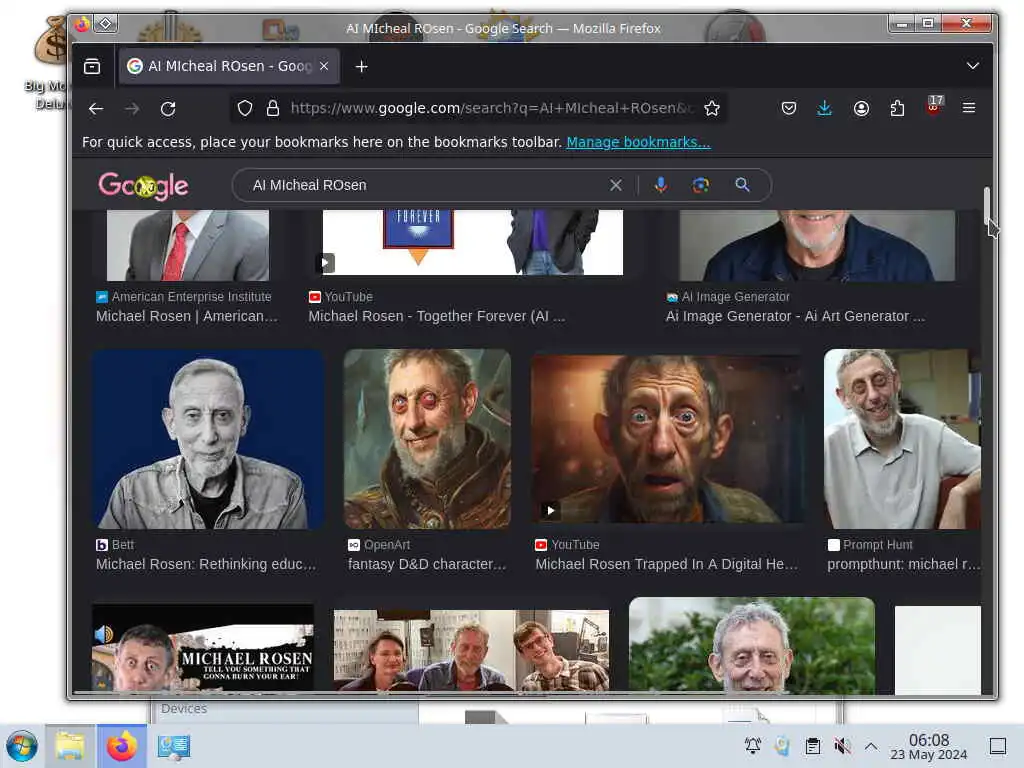Submit search with magnifier icon
This screenshot has width=1024, height=768.
pyautogui.click(x=743, y=185)
